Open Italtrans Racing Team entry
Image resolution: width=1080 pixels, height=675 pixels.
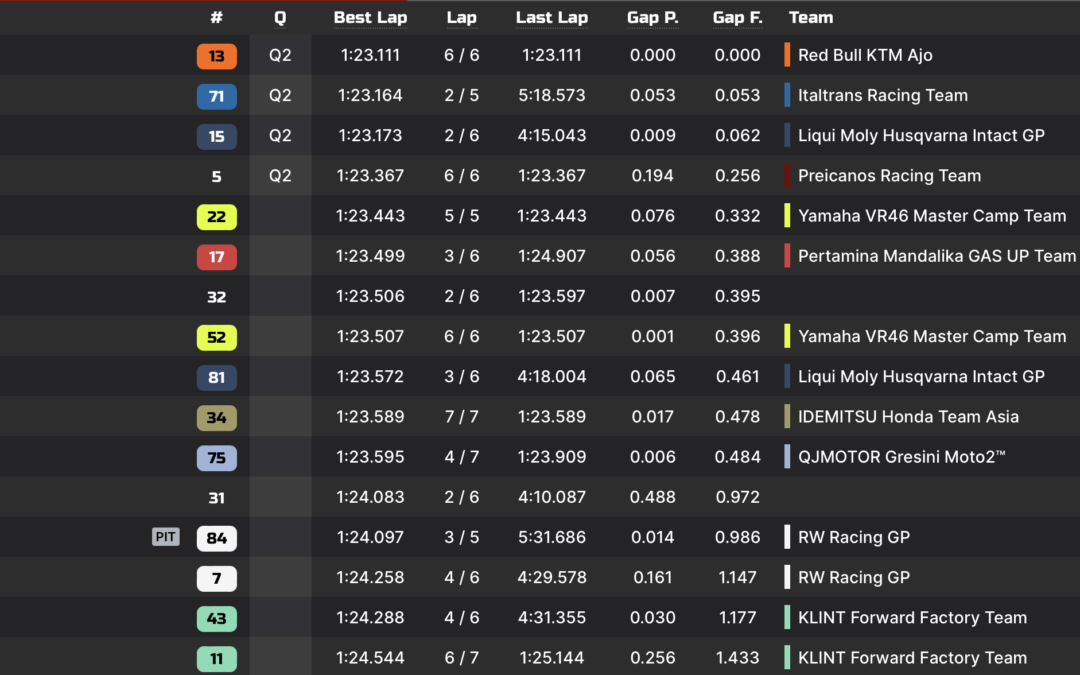[882, 95]
